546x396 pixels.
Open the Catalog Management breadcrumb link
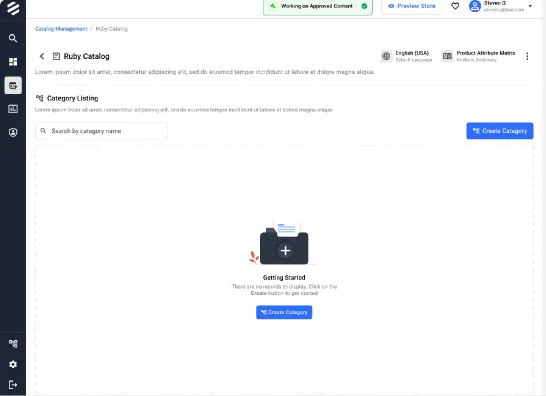(x=61, y=29)
